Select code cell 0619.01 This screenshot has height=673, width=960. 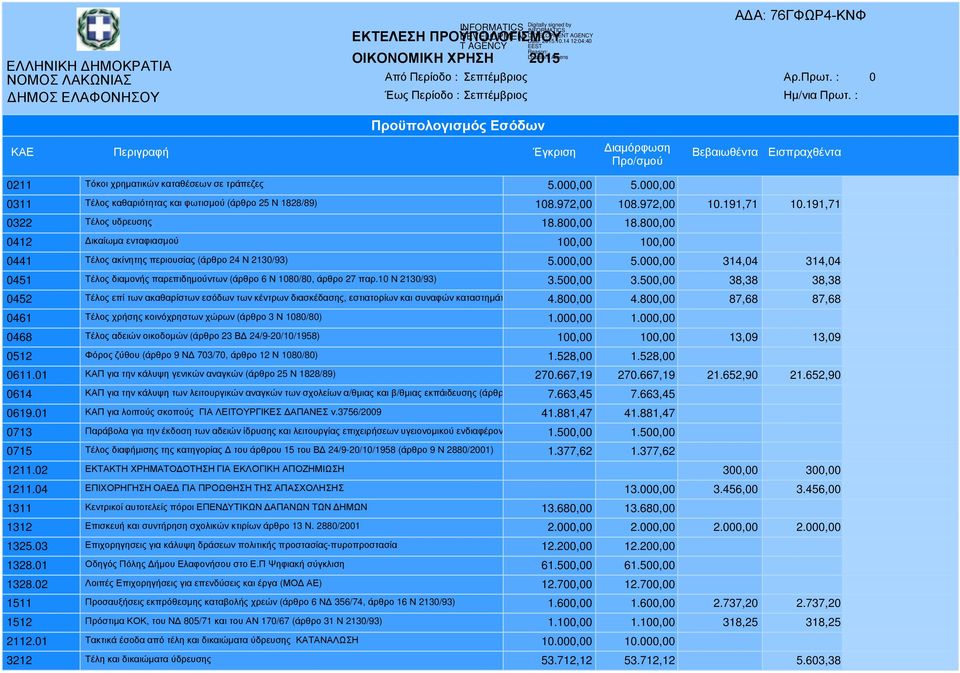pyautogui.click(x=41, y=413)
